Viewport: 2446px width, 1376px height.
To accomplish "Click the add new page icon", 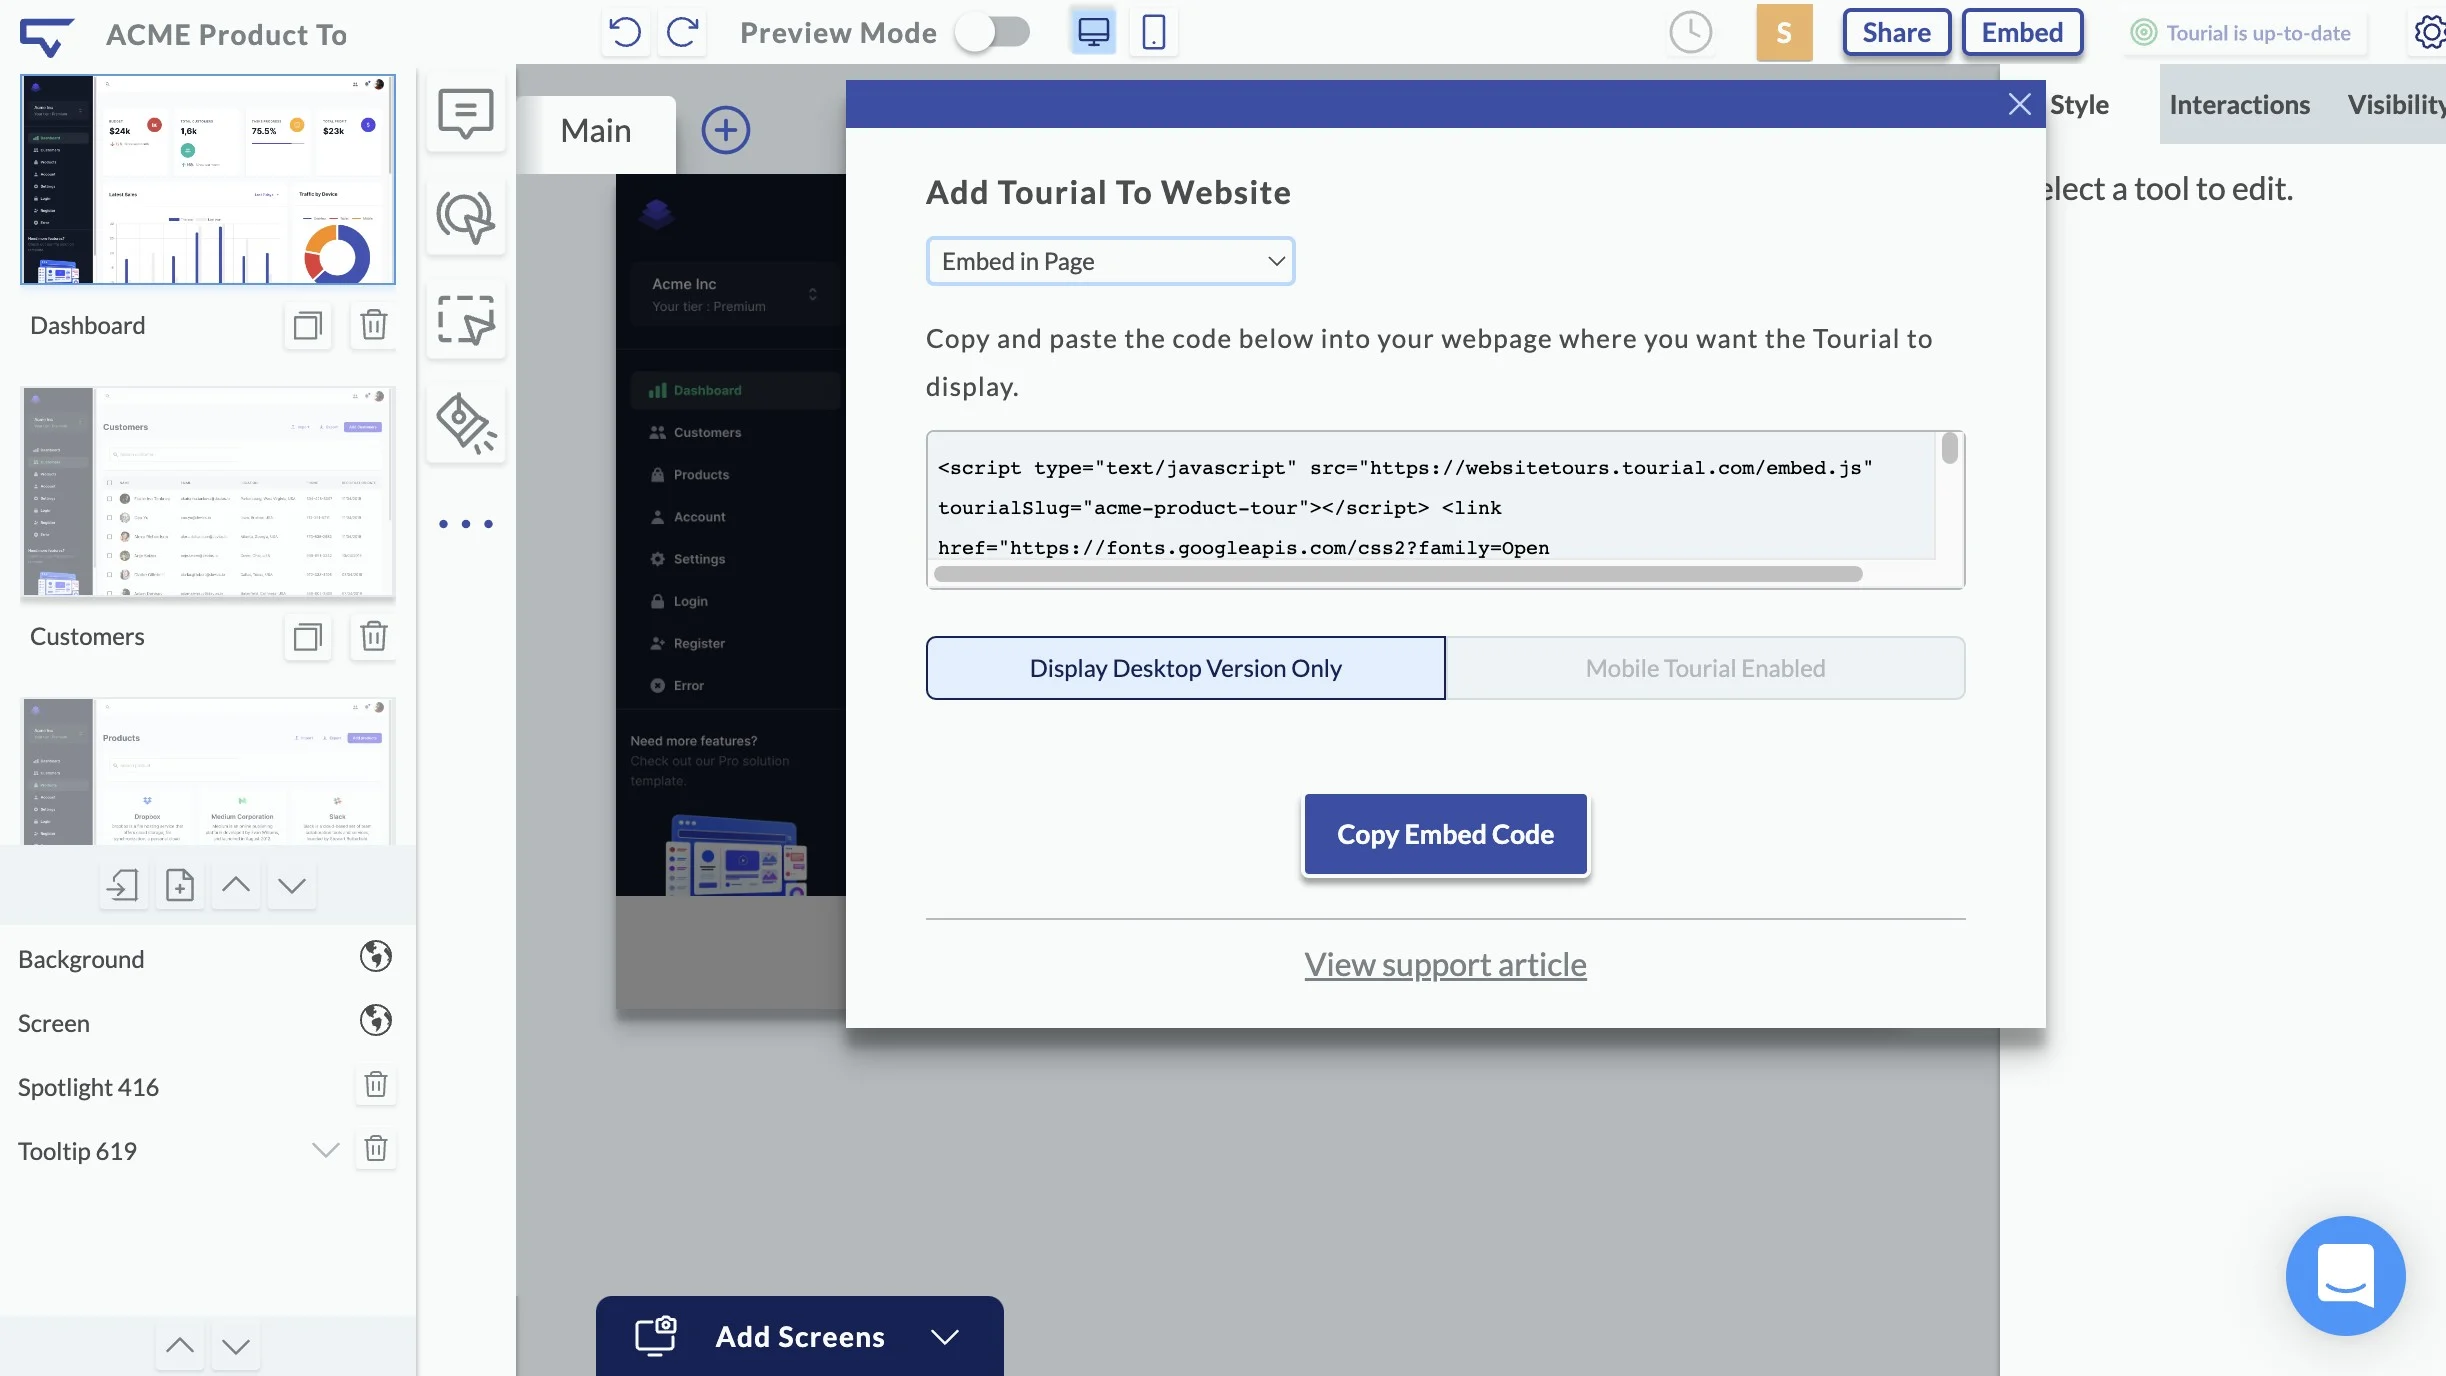I will [x=180, y=885].
